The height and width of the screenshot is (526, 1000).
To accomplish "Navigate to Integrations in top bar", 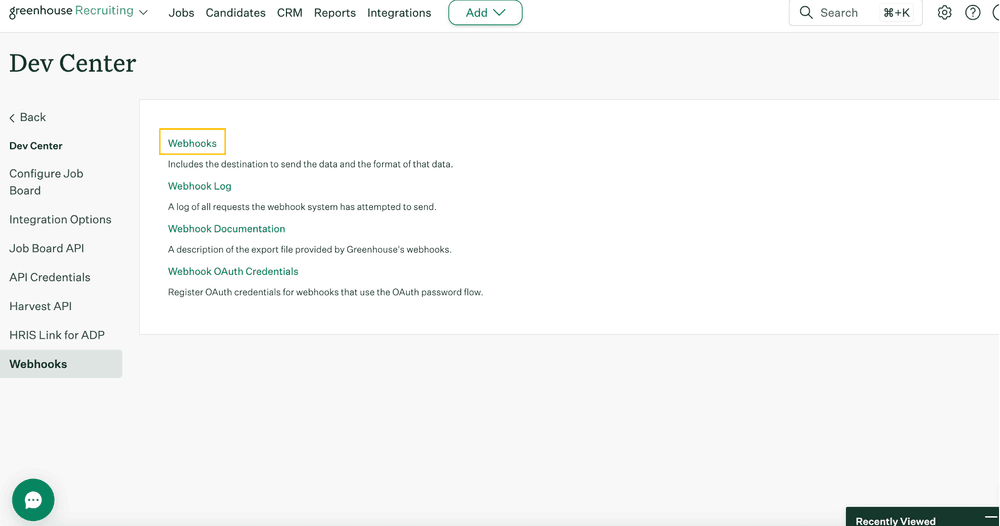I will click(x=399, y=13).
